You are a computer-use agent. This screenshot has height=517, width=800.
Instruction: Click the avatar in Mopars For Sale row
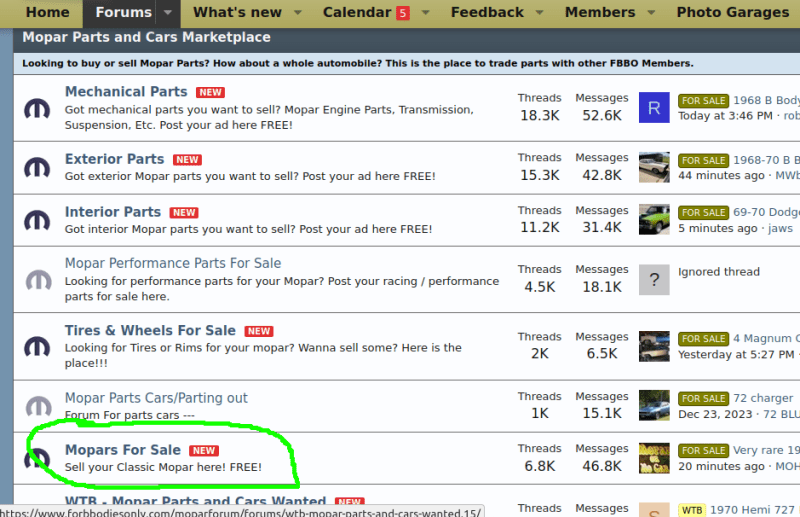pyautogui.click(x=654, y=458)
